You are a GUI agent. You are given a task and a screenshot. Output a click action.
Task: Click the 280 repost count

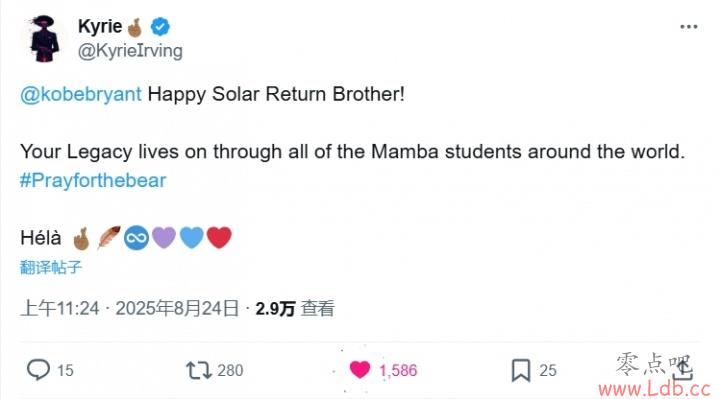(x=230, y=371)
